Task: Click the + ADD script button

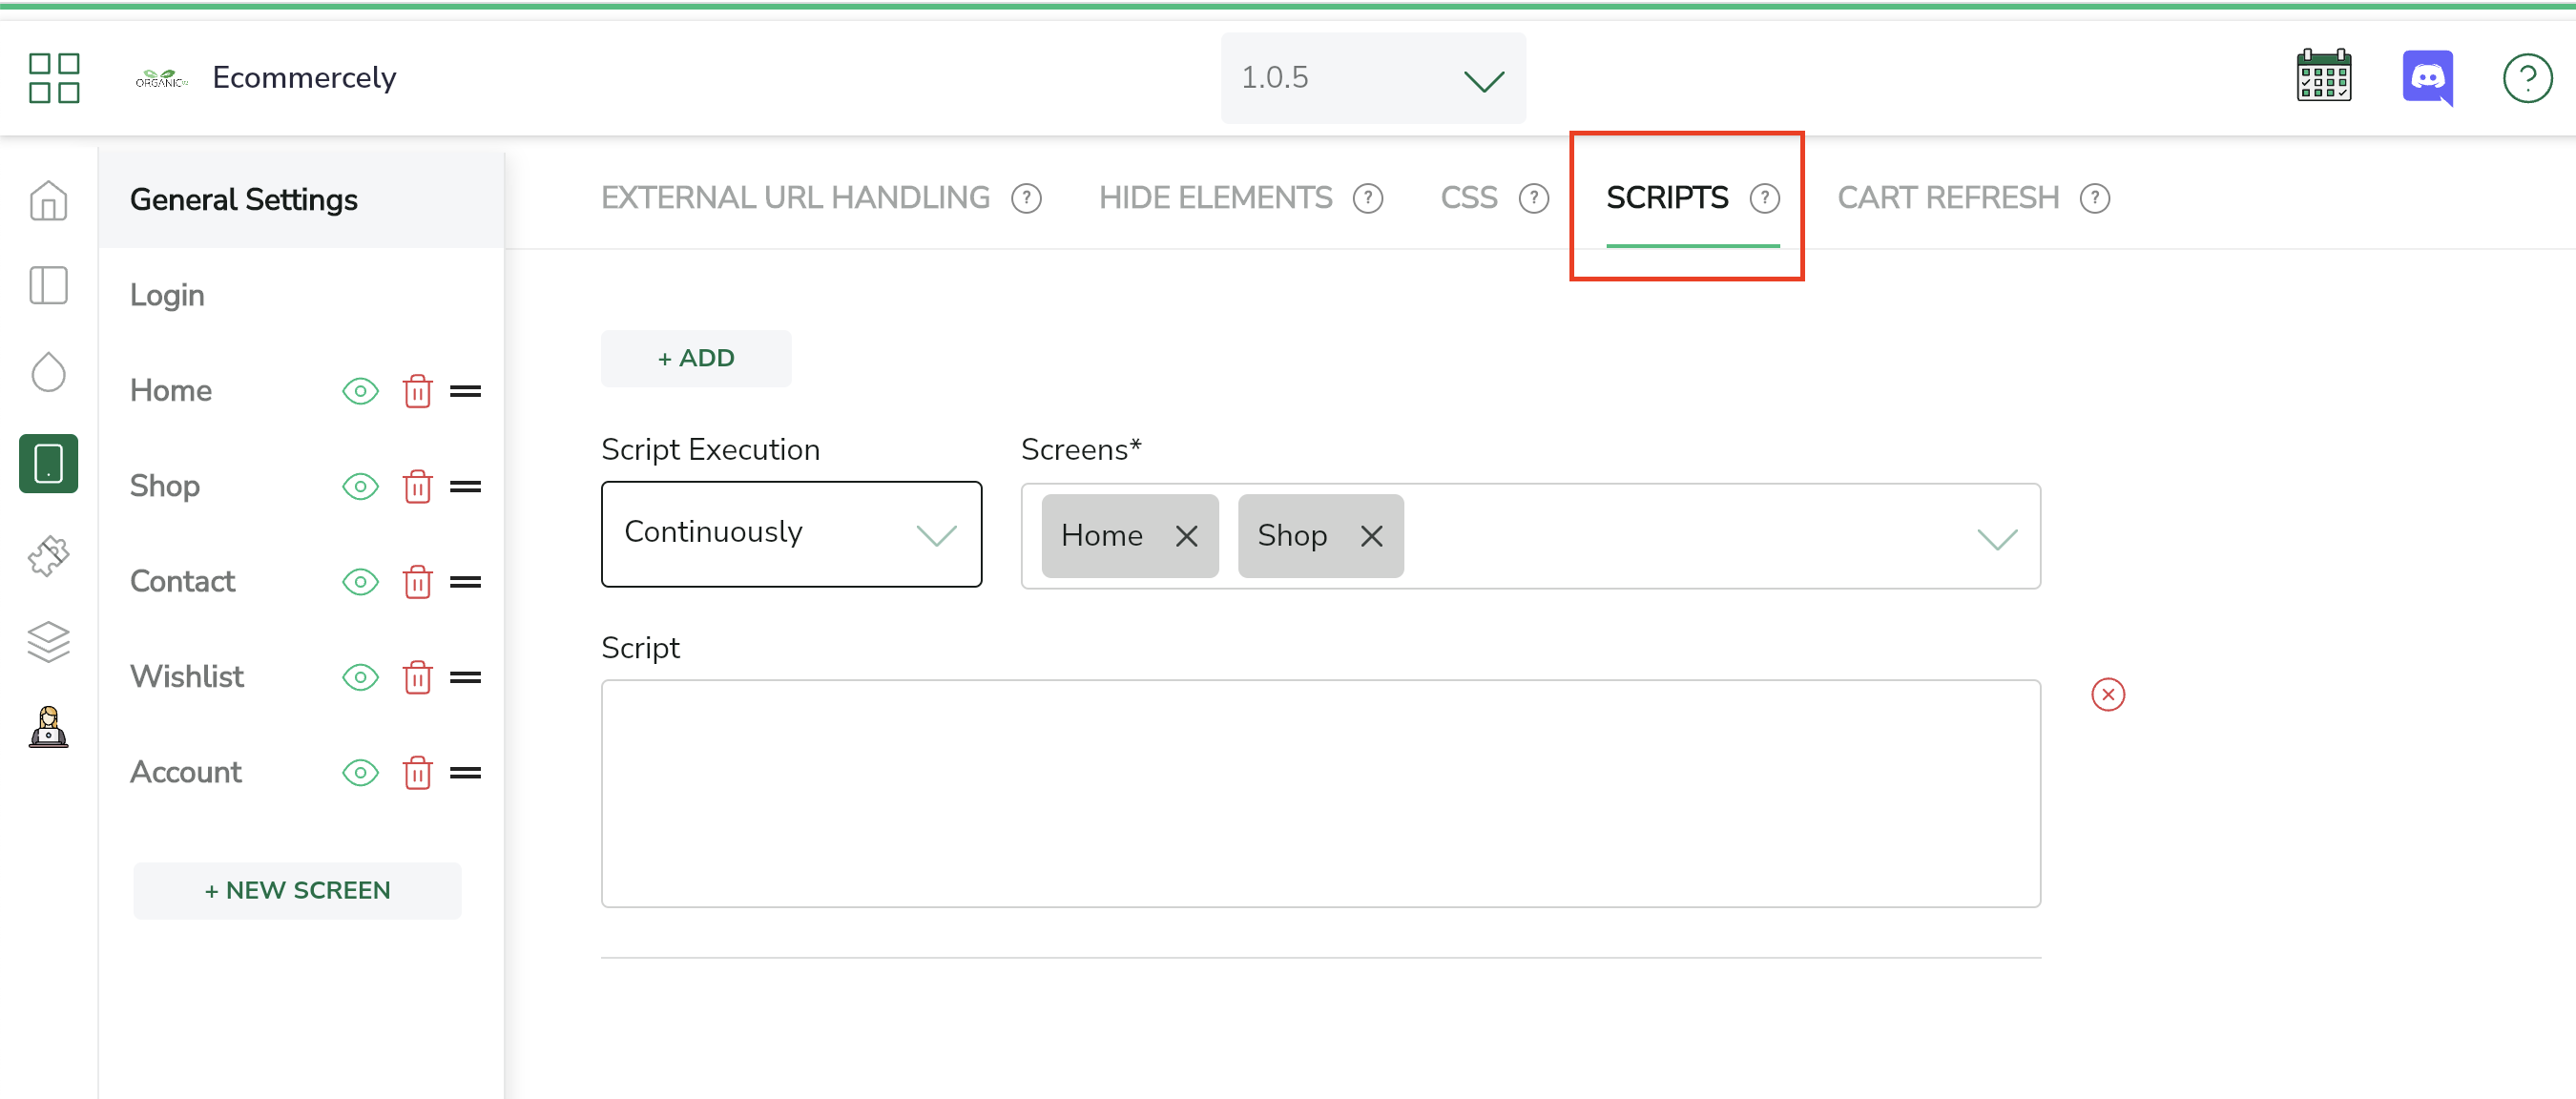Action: tap(696, 358)
